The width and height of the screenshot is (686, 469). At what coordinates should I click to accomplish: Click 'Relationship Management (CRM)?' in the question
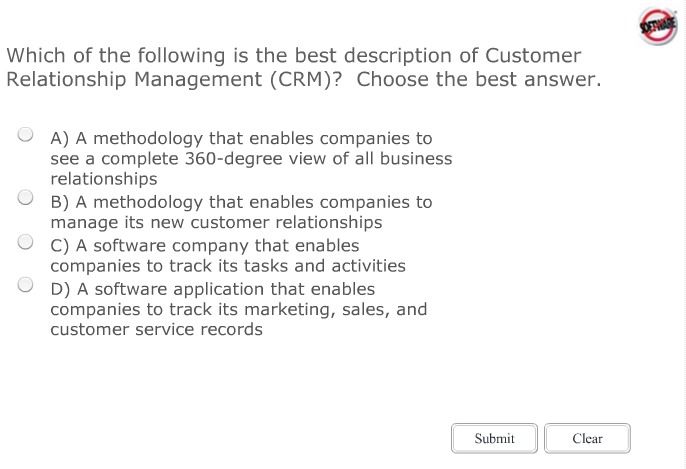[x=174, y=79]
